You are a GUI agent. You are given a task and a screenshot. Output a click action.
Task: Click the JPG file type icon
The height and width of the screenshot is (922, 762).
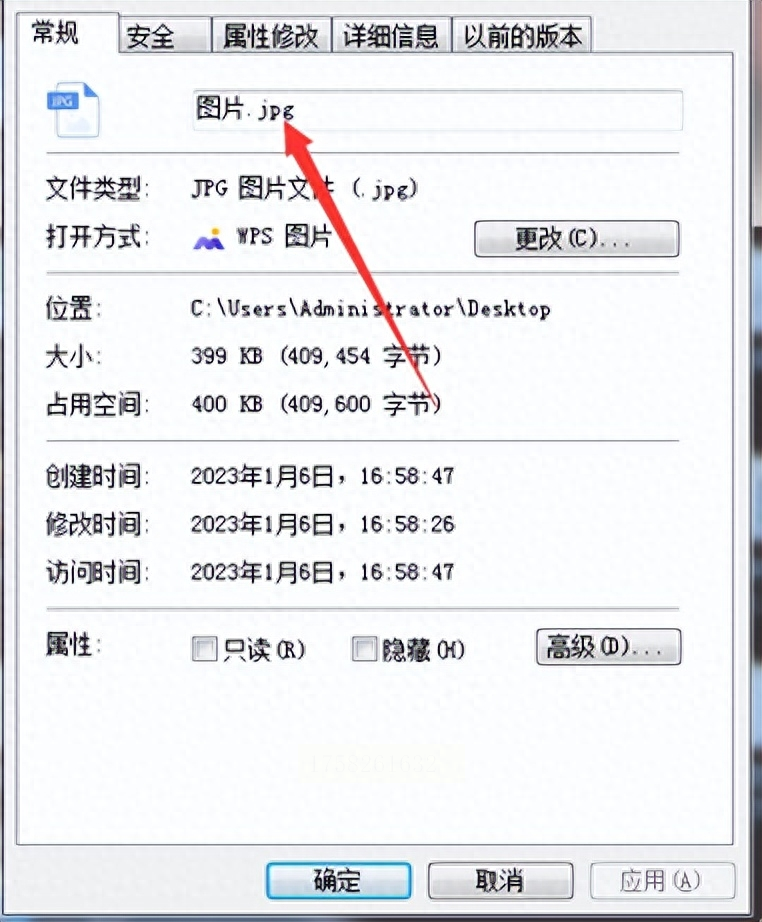73,109
